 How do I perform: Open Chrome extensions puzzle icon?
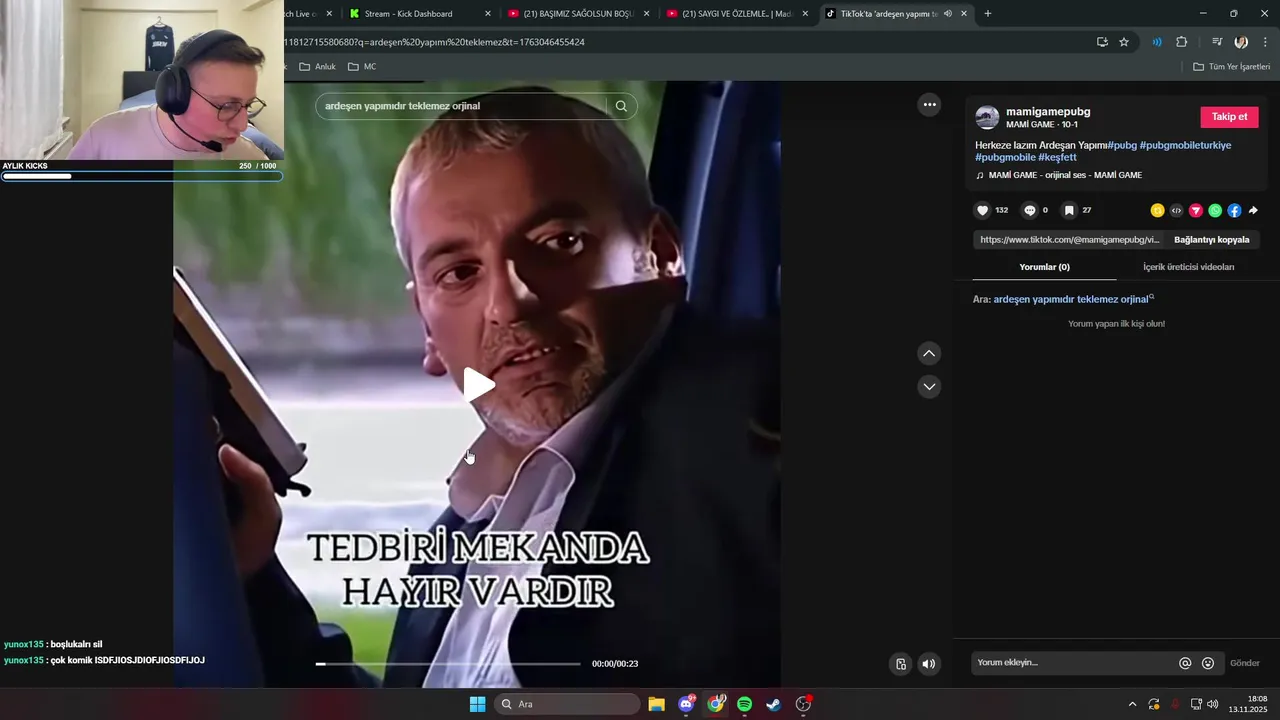[x=1181, y=42]
